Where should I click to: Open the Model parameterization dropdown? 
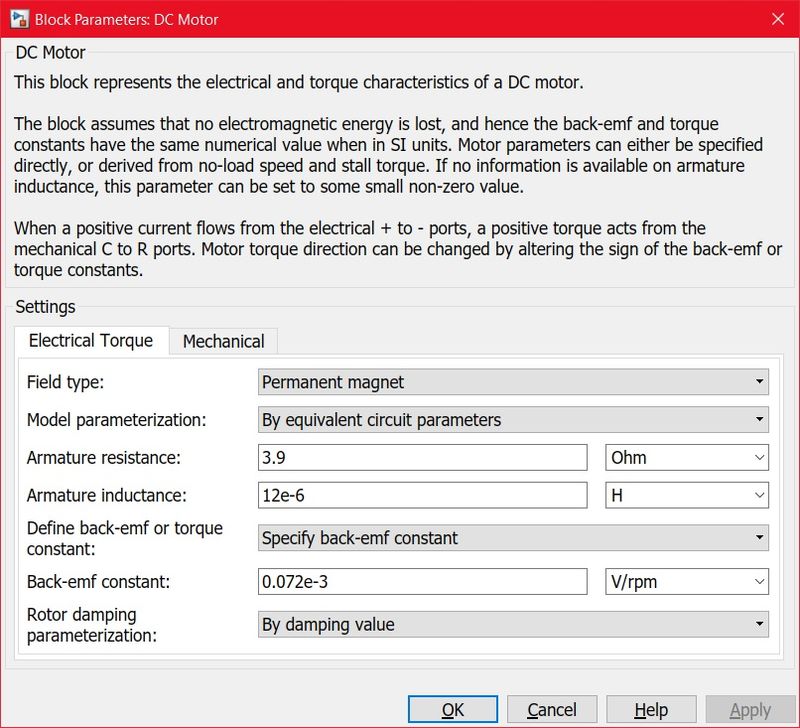(x=758, y=419)
